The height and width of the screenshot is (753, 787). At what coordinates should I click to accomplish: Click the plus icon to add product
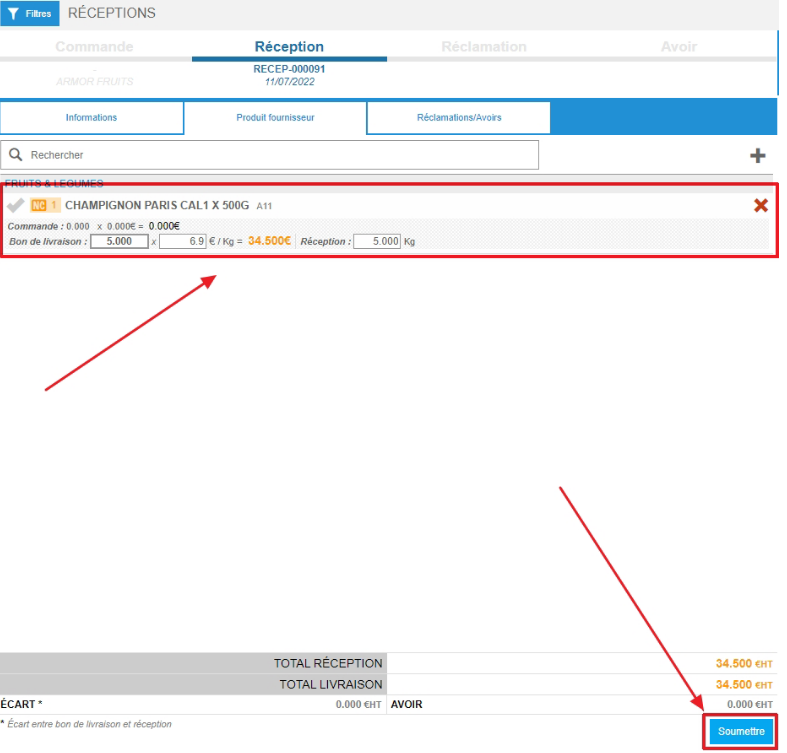point(757,155)
